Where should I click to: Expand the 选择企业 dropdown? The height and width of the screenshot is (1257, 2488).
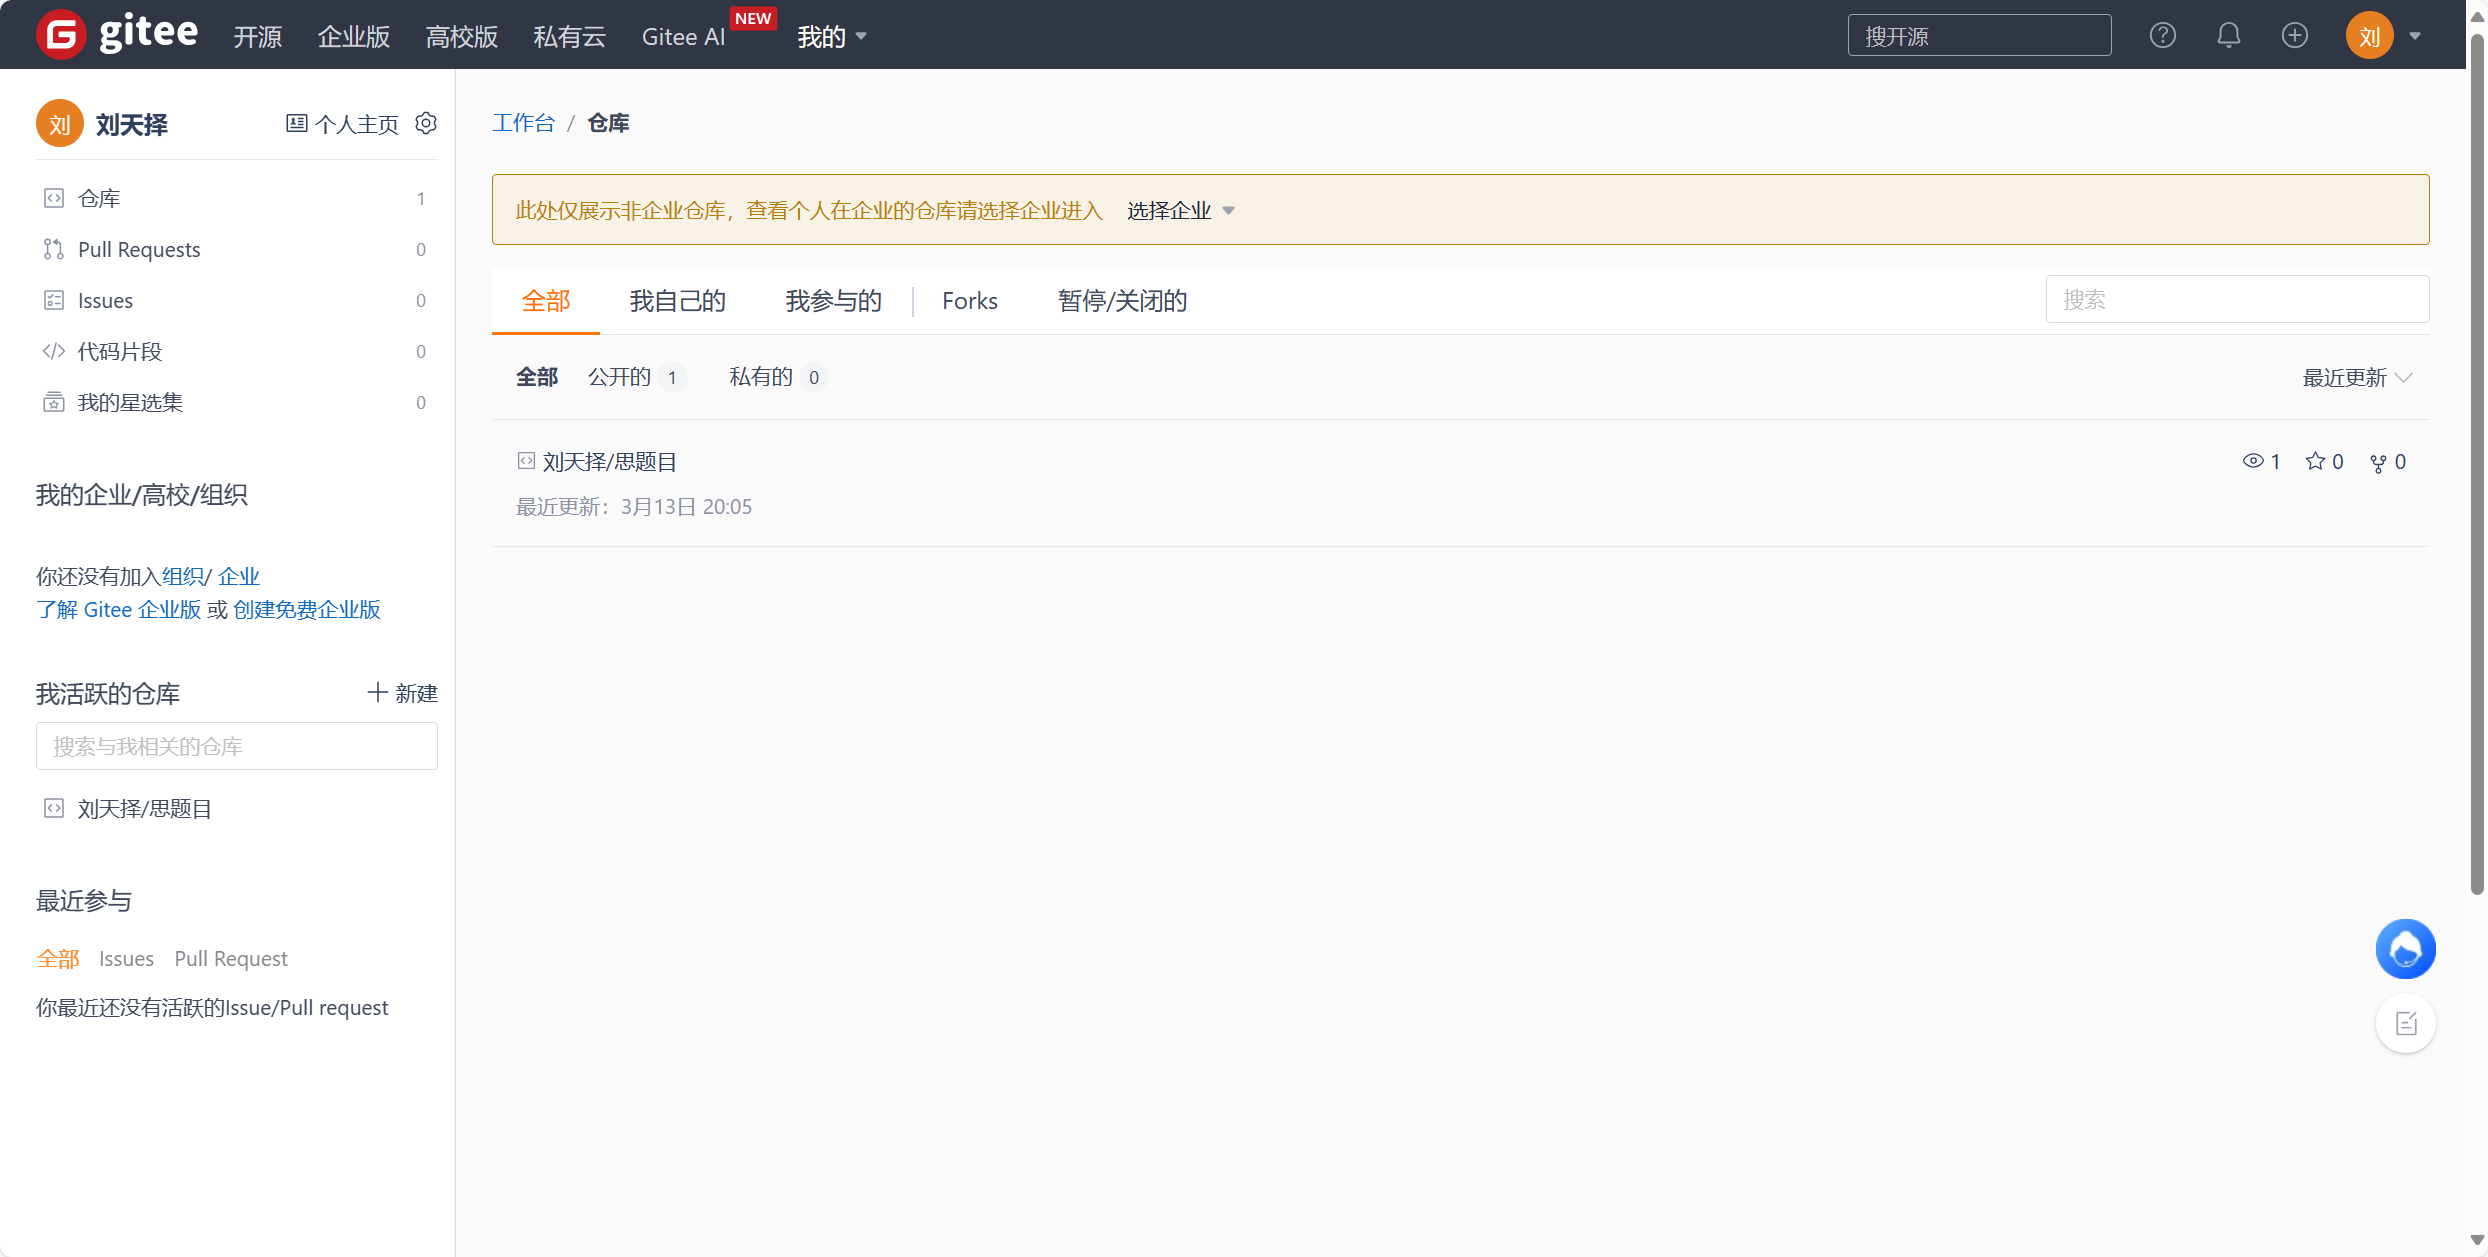pyautogui.click(x=1180, y=210)
